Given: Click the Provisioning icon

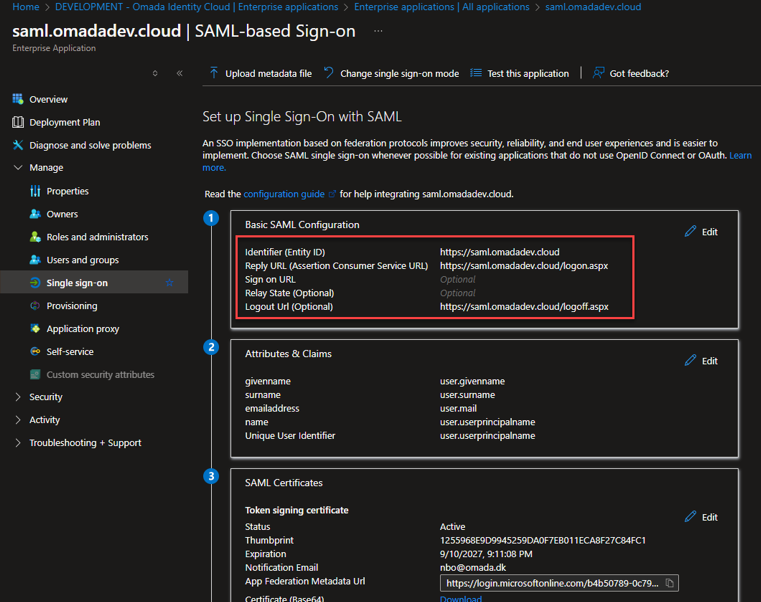Looking at the screenshot, I should click(x=35, y=305).
